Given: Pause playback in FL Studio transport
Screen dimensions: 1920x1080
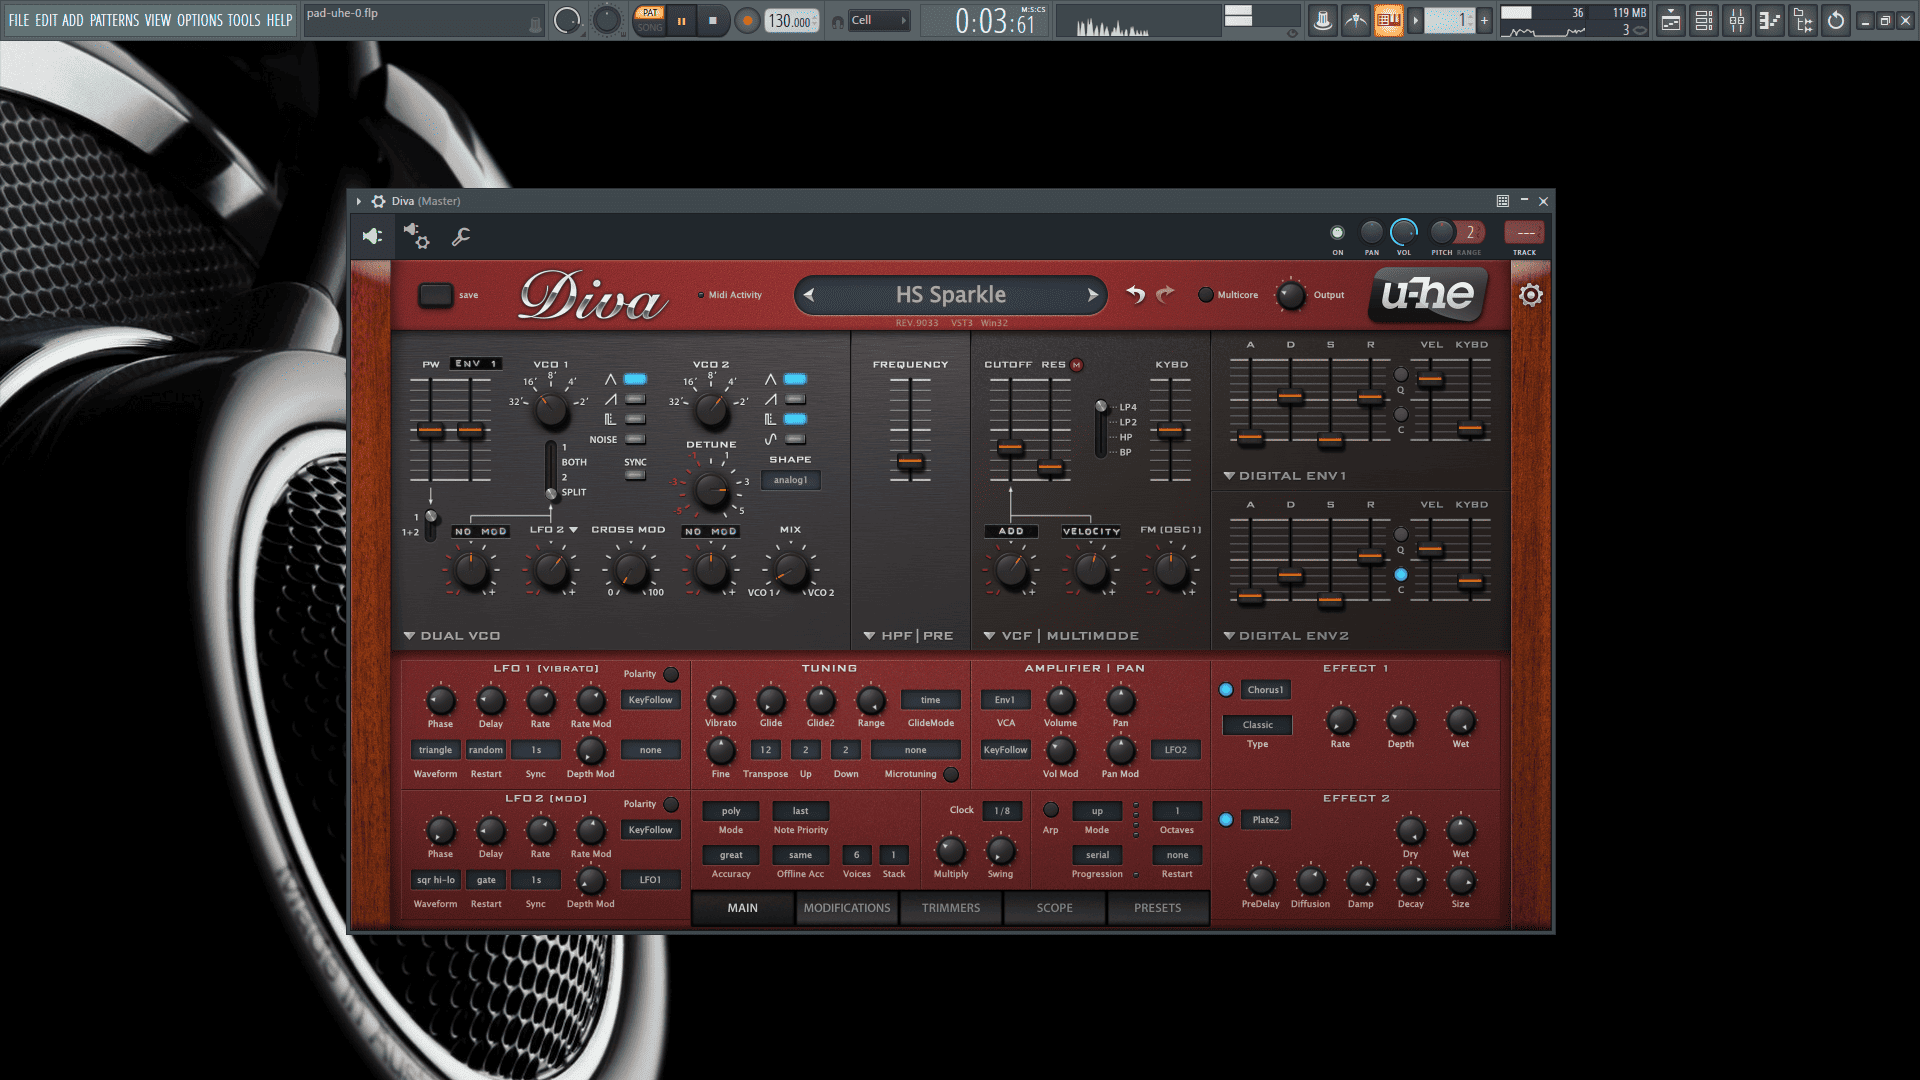Looking at the screenshot, I should coord(681,20).
